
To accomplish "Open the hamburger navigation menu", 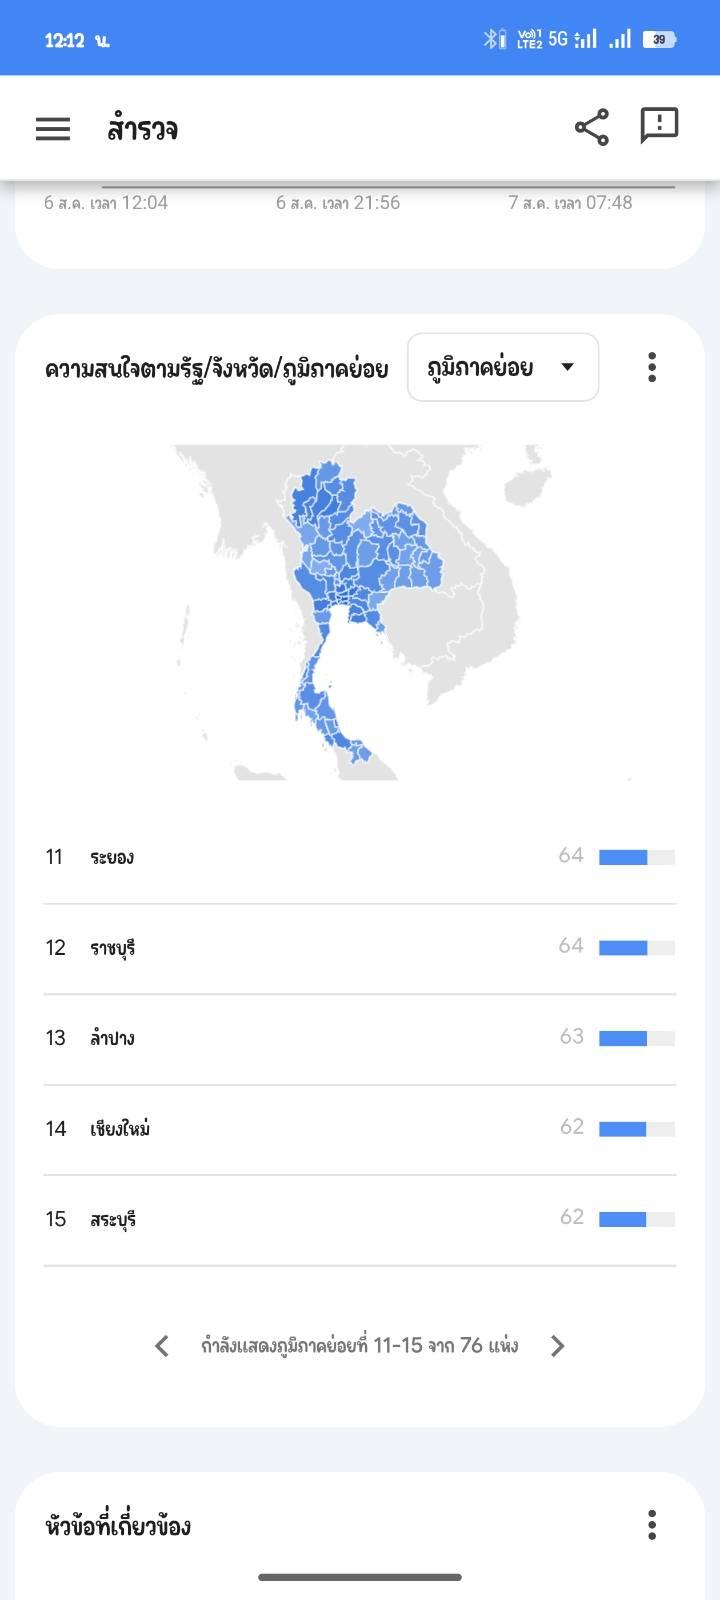I will click(x=53, y=128).
